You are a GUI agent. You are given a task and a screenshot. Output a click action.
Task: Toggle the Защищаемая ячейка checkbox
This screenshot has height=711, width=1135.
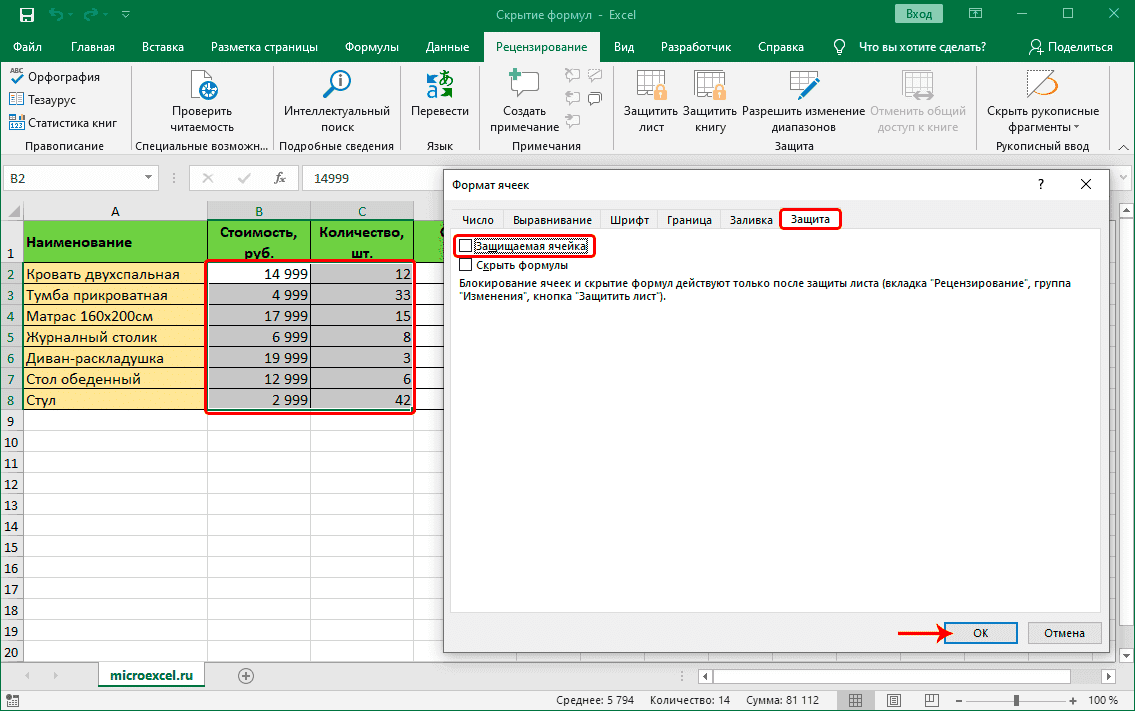click(x=465, y=246)
